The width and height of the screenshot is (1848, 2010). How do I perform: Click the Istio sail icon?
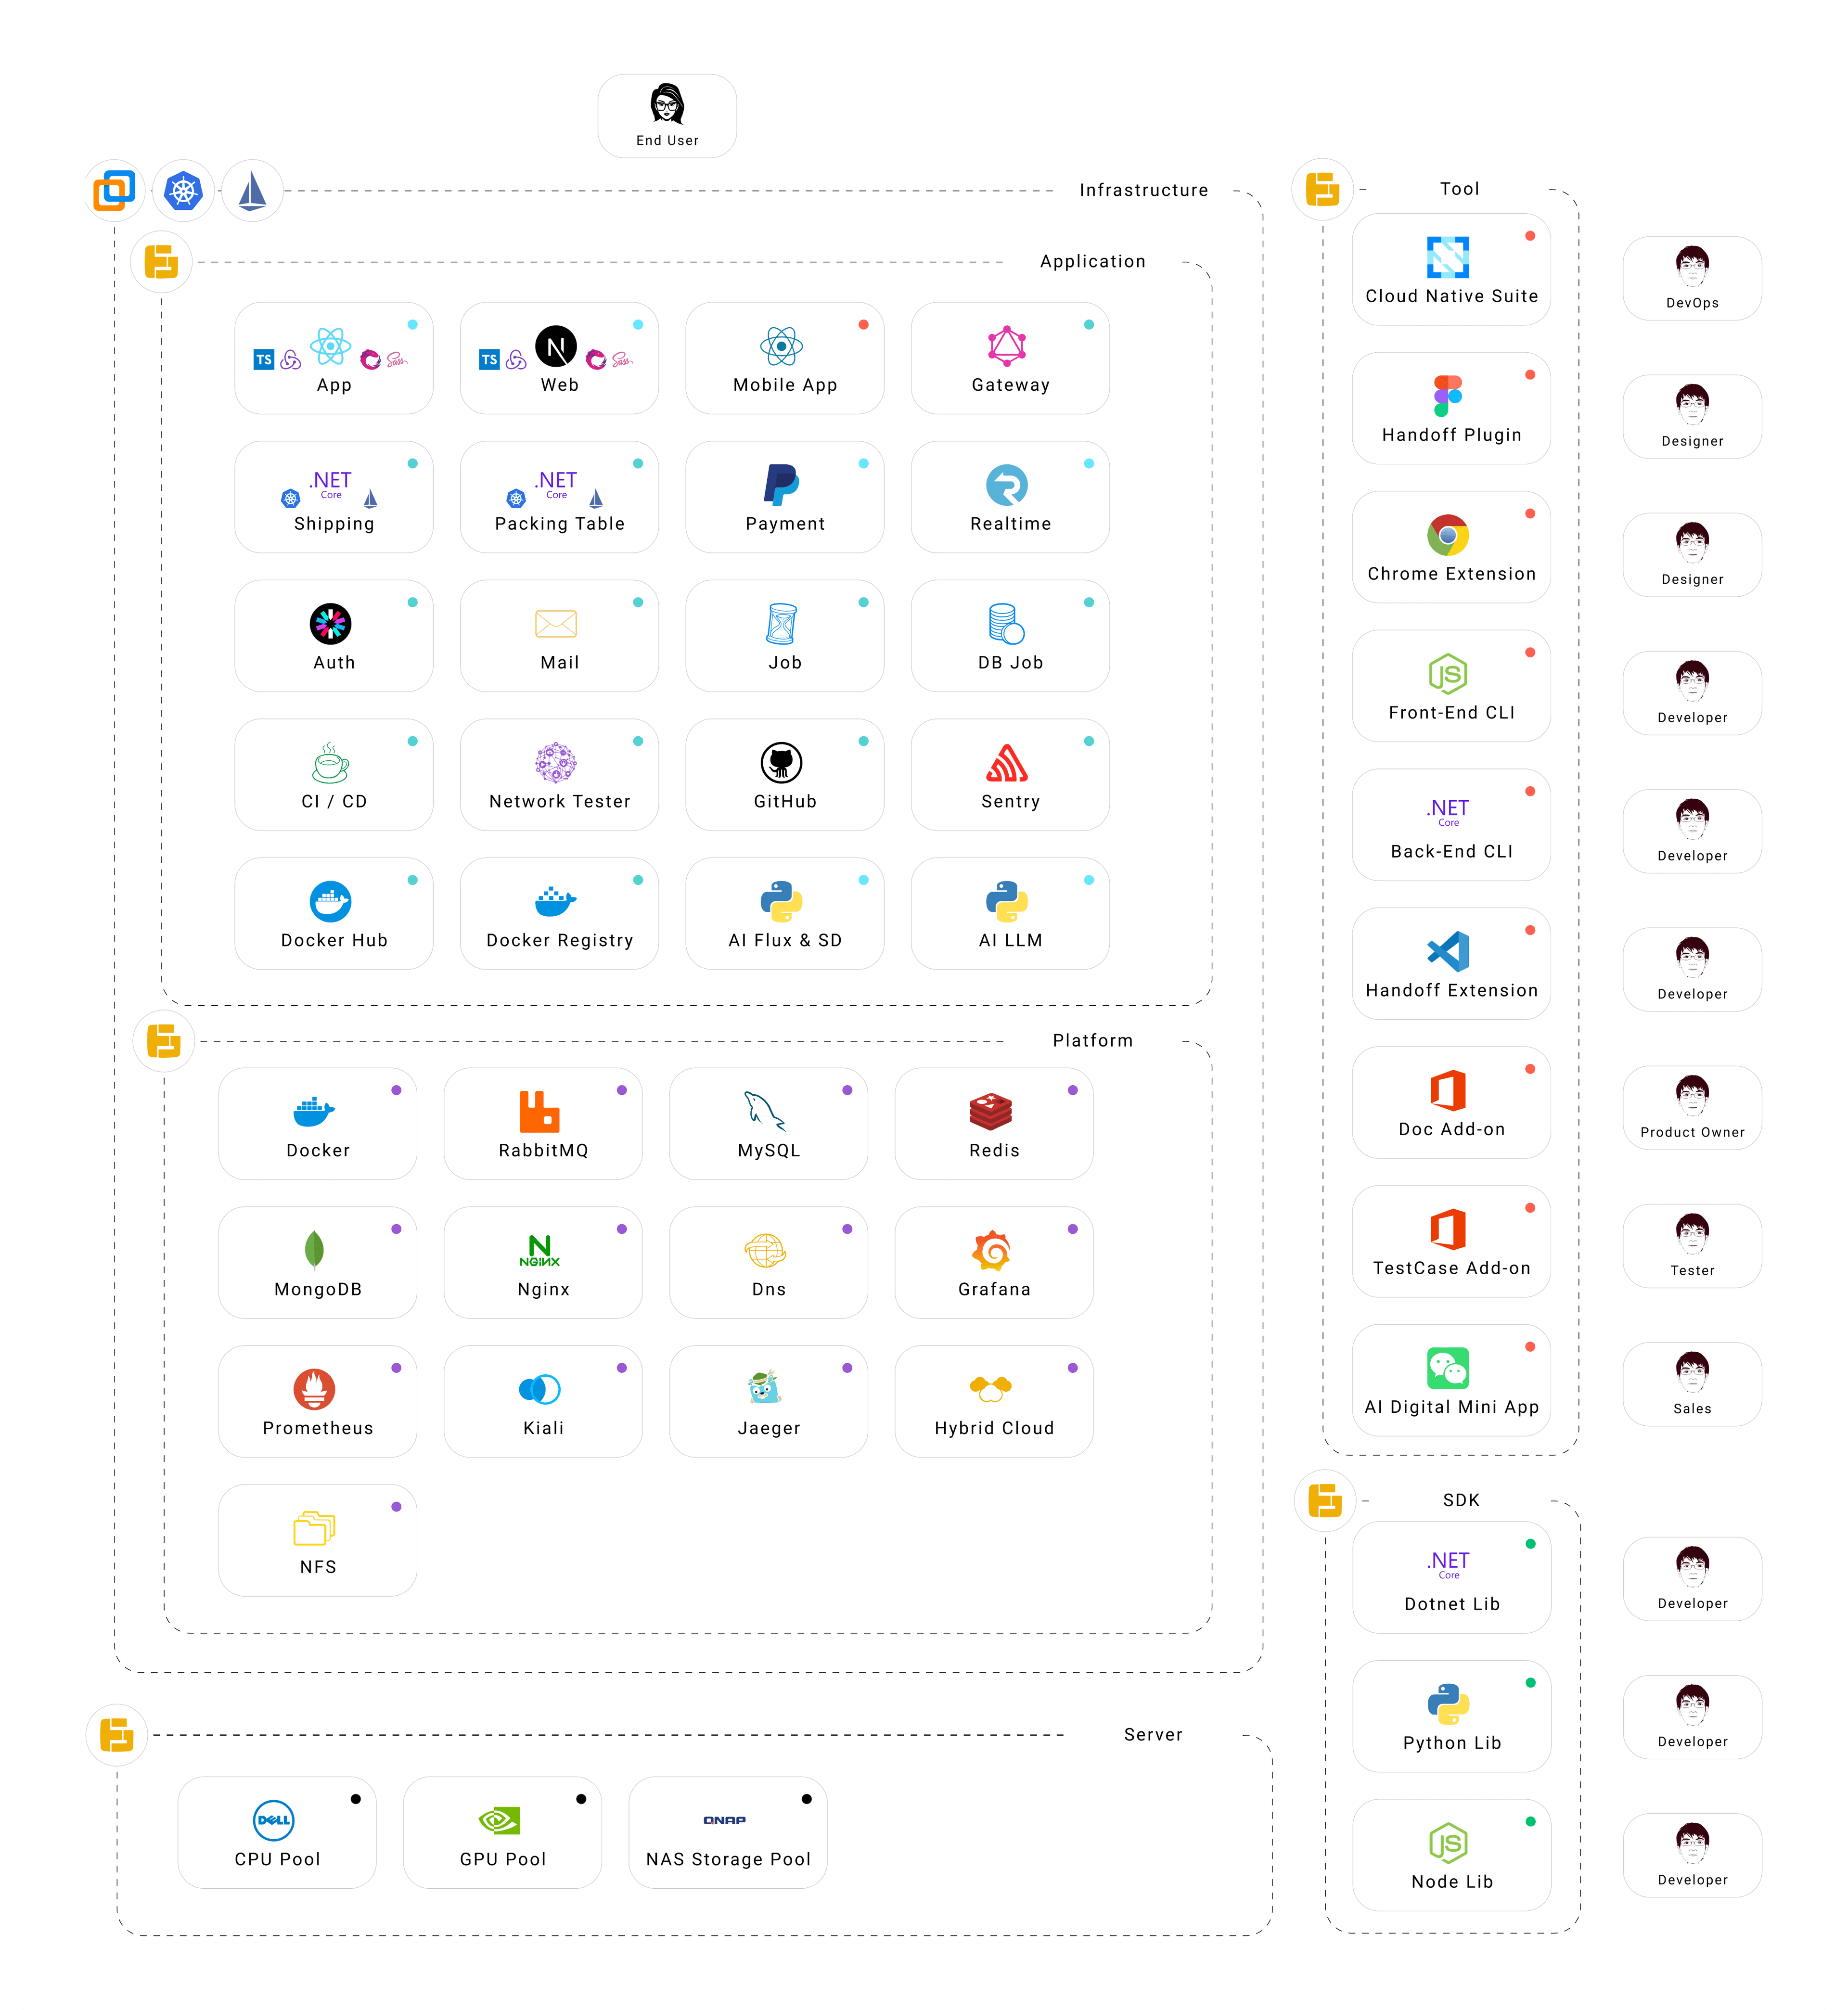[252, 190]
